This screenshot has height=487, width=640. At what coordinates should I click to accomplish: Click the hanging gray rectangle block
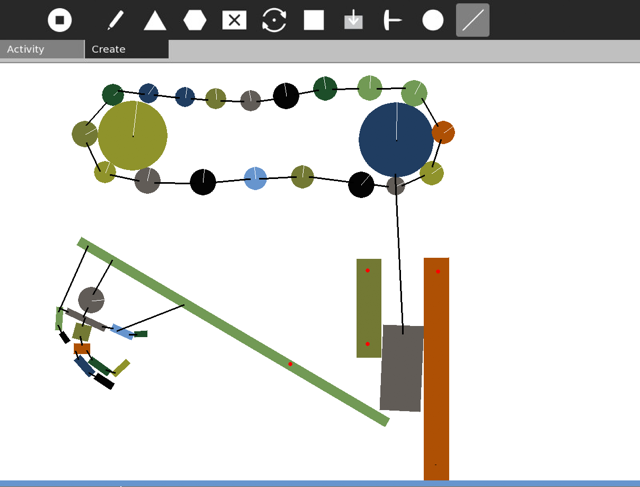click(x=401, y=370)
